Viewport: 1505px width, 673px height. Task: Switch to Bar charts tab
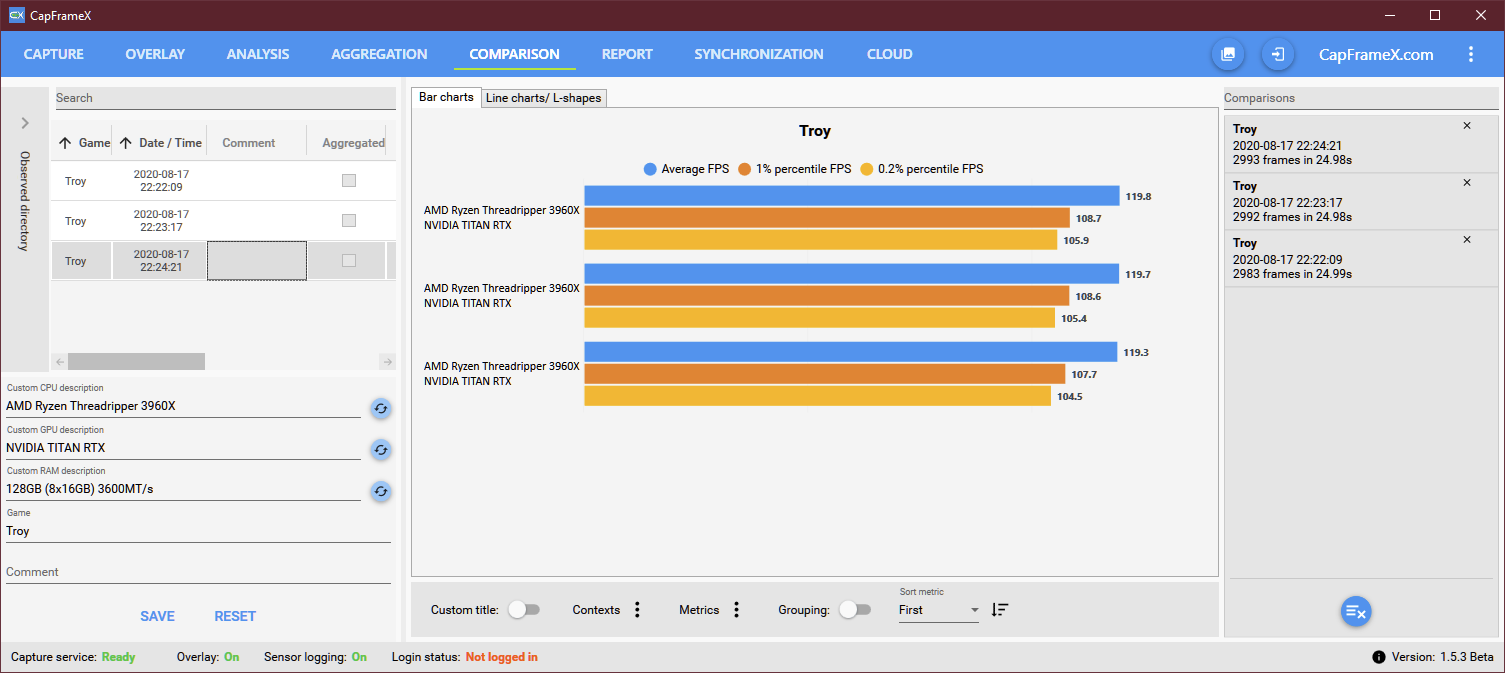coord(446,97)
